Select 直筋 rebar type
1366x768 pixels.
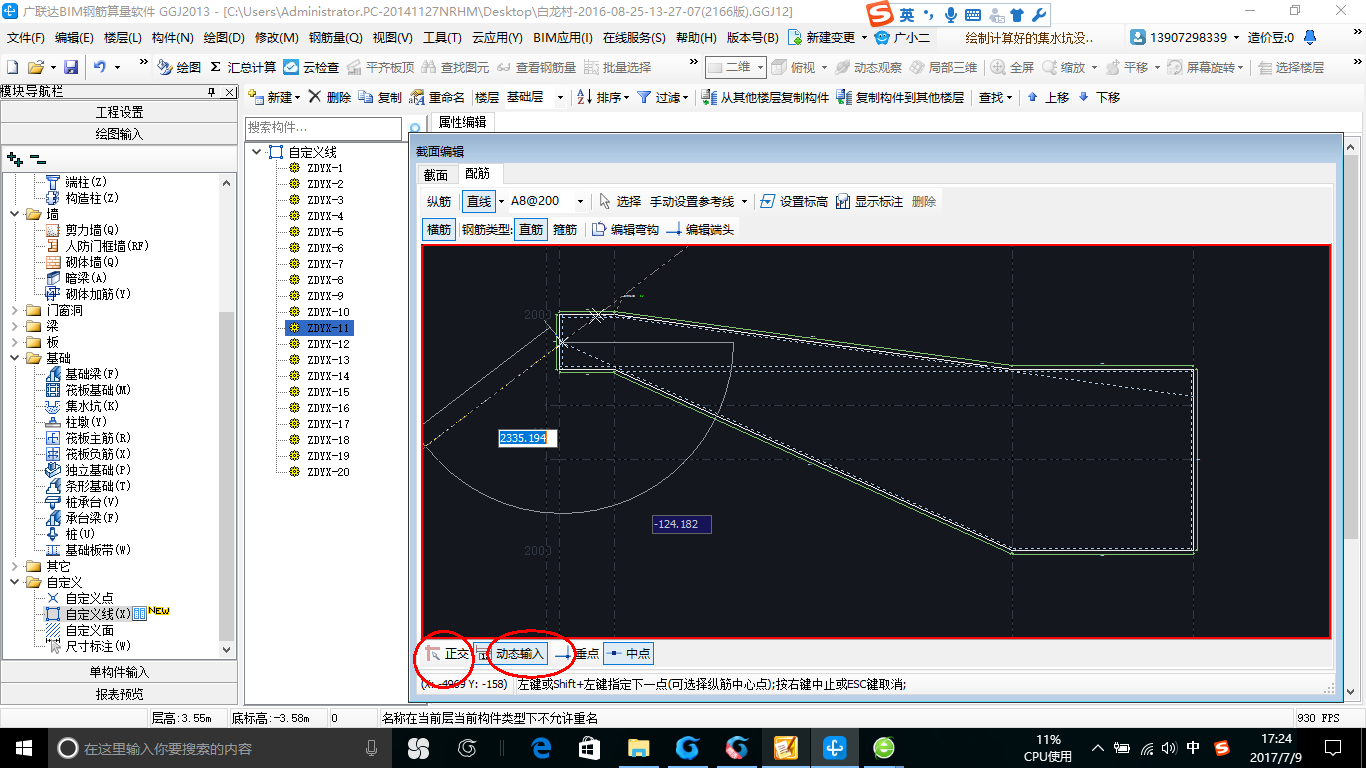point(531,229)
